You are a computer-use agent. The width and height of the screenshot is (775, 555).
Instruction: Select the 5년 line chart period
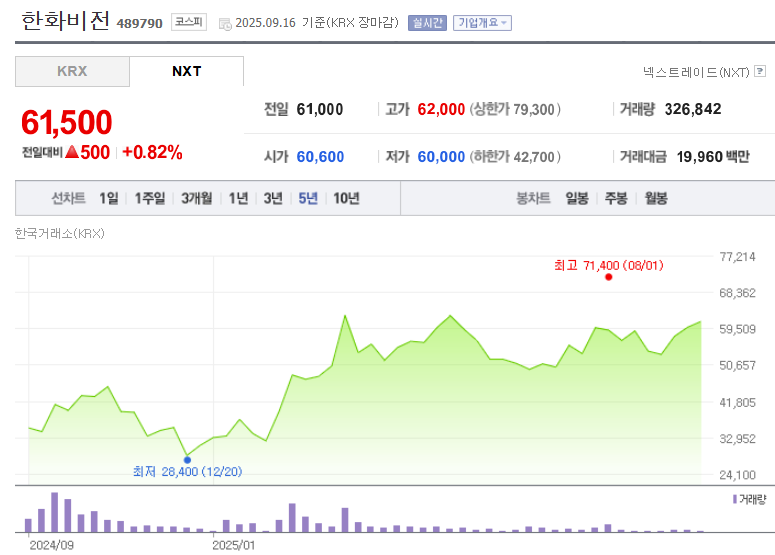click(308, 198)
